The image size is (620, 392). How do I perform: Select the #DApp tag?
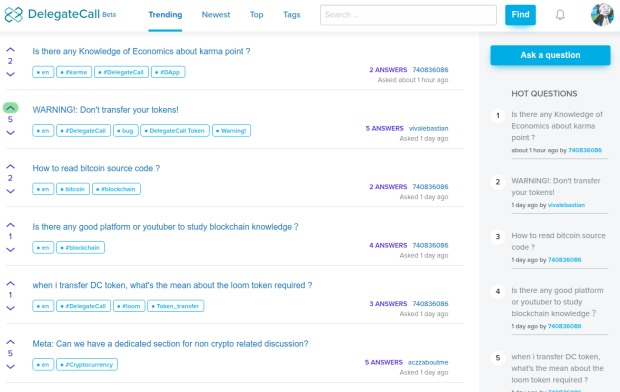pyautogui.click(x=168, y=72)
